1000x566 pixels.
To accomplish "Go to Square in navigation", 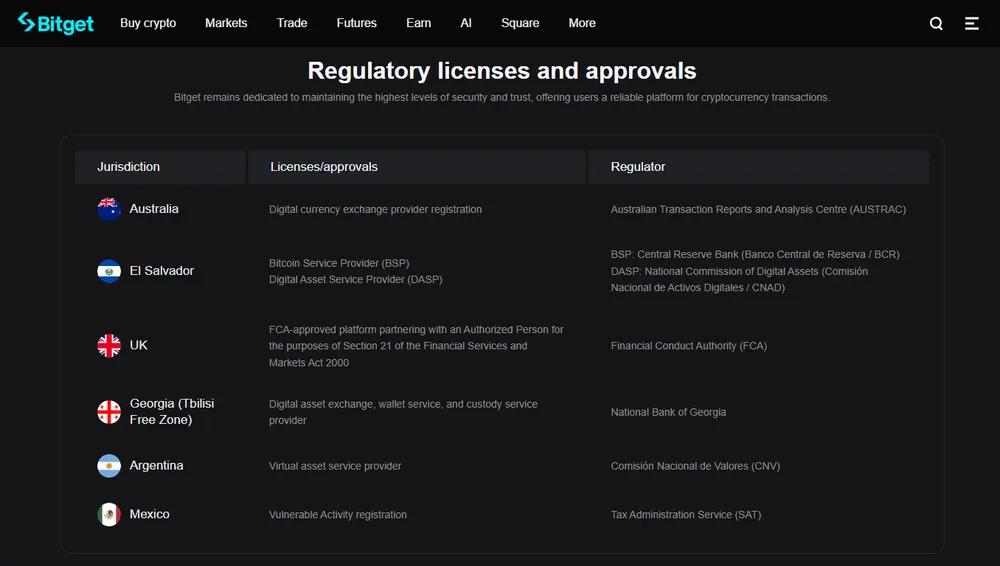I will coord(520,23).
